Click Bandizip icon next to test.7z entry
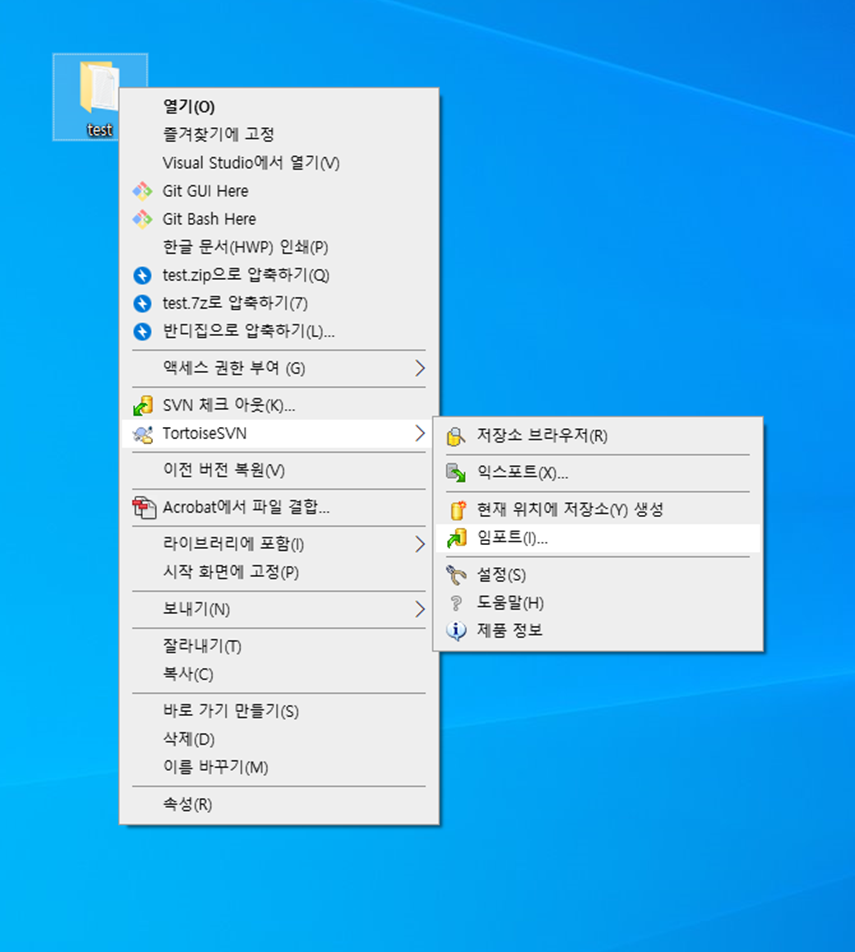 [142, 304]
